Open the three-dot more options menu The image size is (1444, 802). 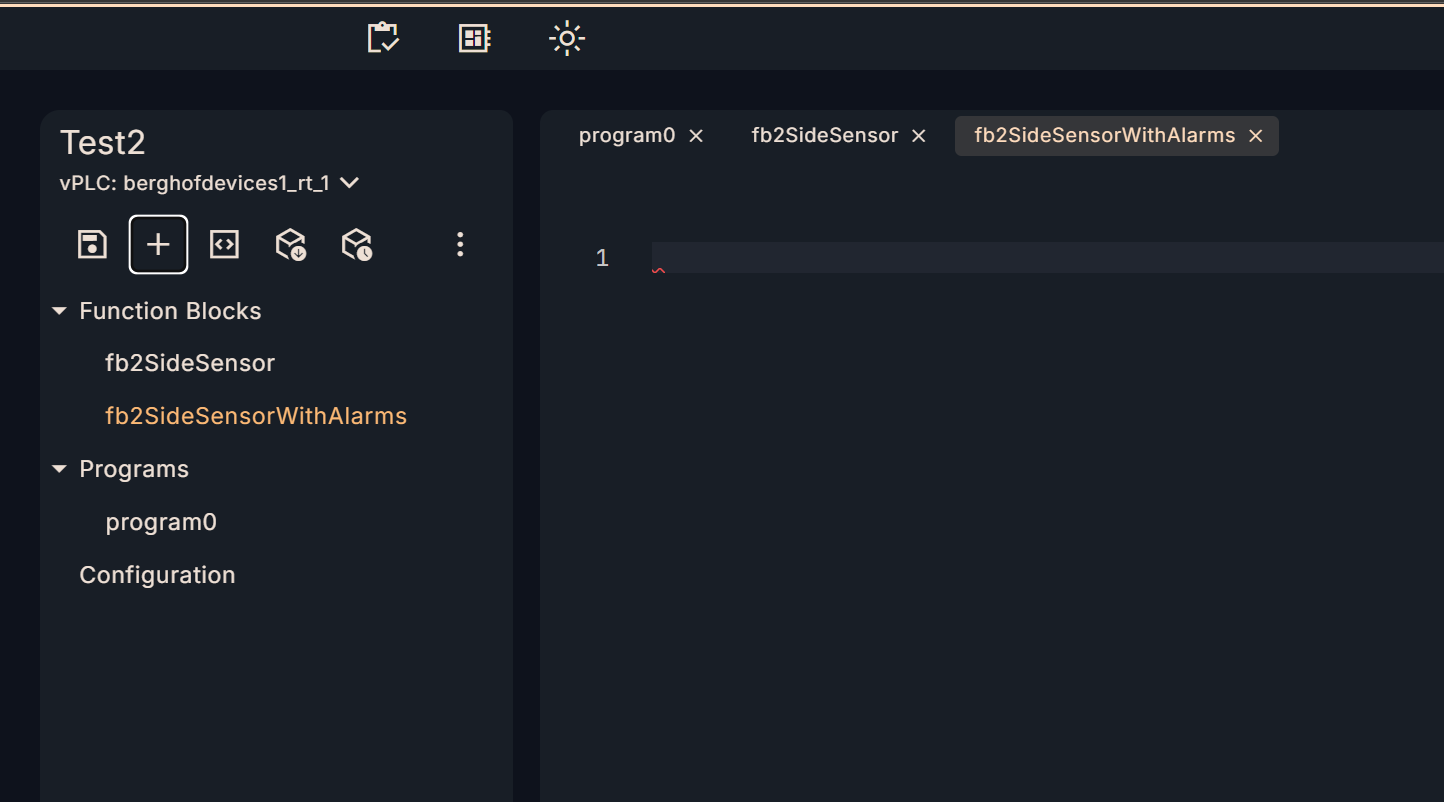coord(460,245)
